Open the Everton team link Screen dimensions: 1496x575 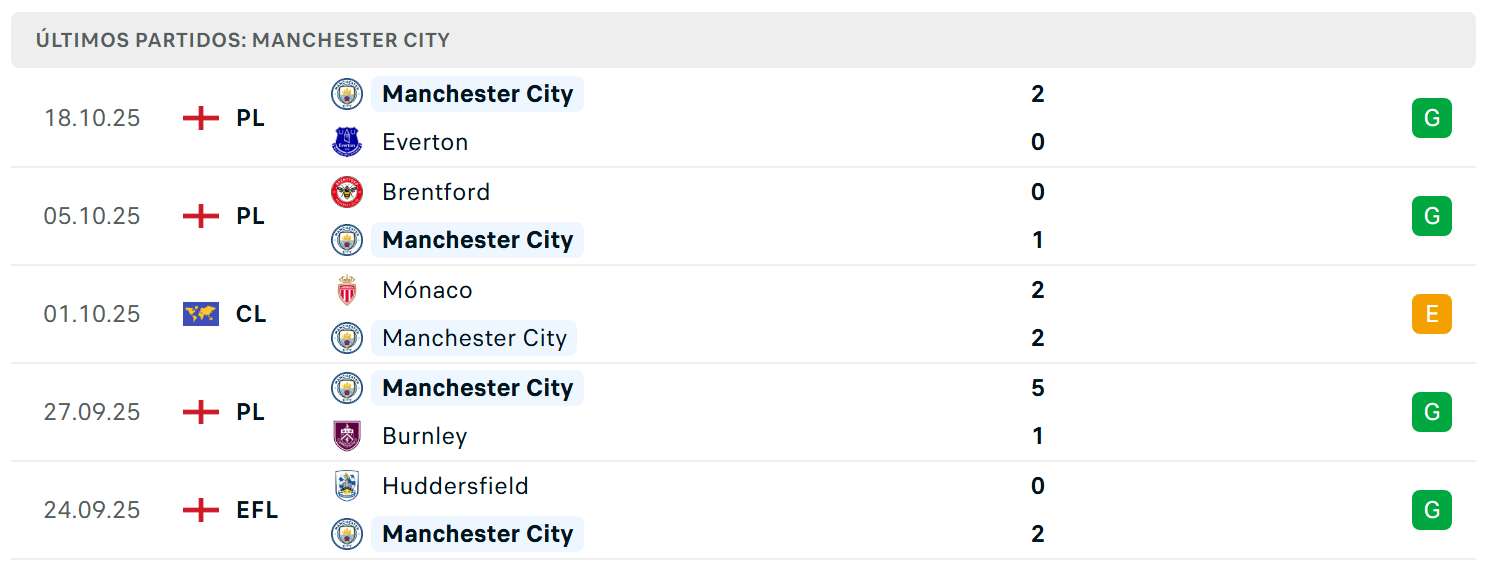click(425, 142)
